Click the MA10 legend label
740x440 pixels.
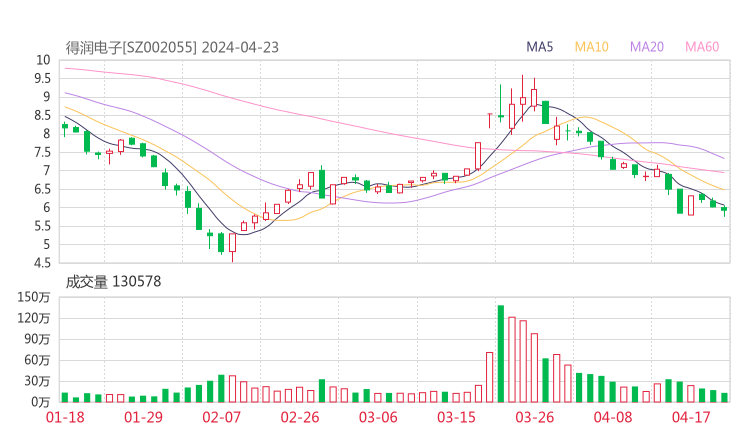[591, 47]
